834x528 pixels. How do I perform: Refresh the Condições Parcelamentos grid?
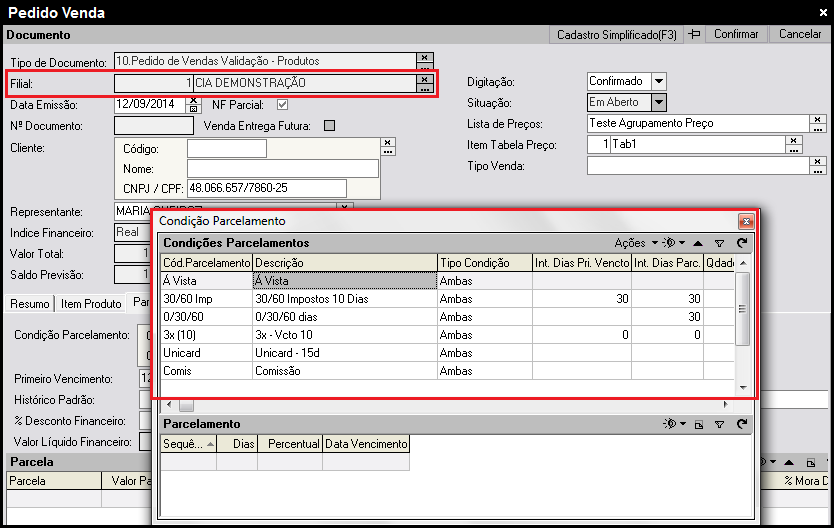point(742,243)
